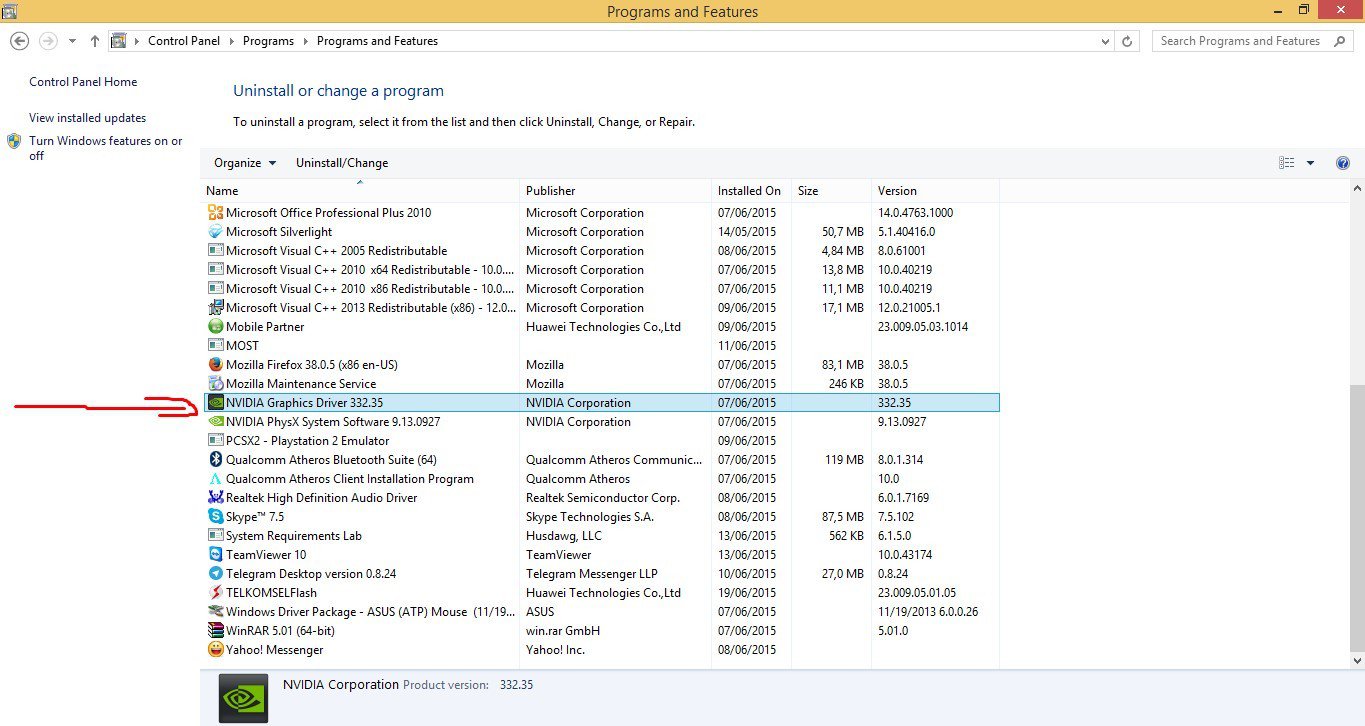Click the vertical scrollbar thumb
This screenshot has width=1365, height=726.
[1357, 517]
